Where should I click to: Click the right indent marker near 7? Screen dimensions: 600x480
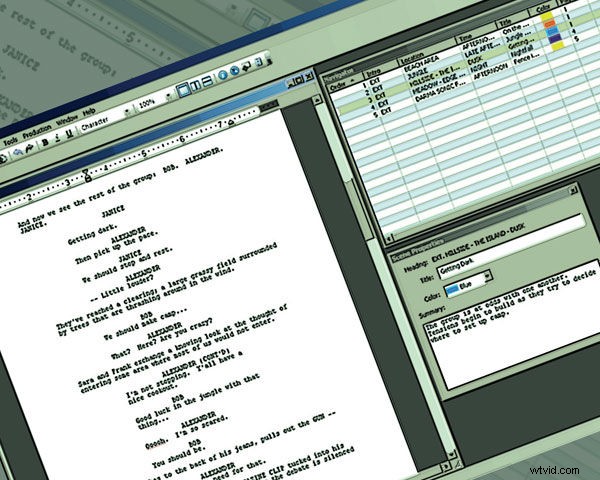click(231, 123)
